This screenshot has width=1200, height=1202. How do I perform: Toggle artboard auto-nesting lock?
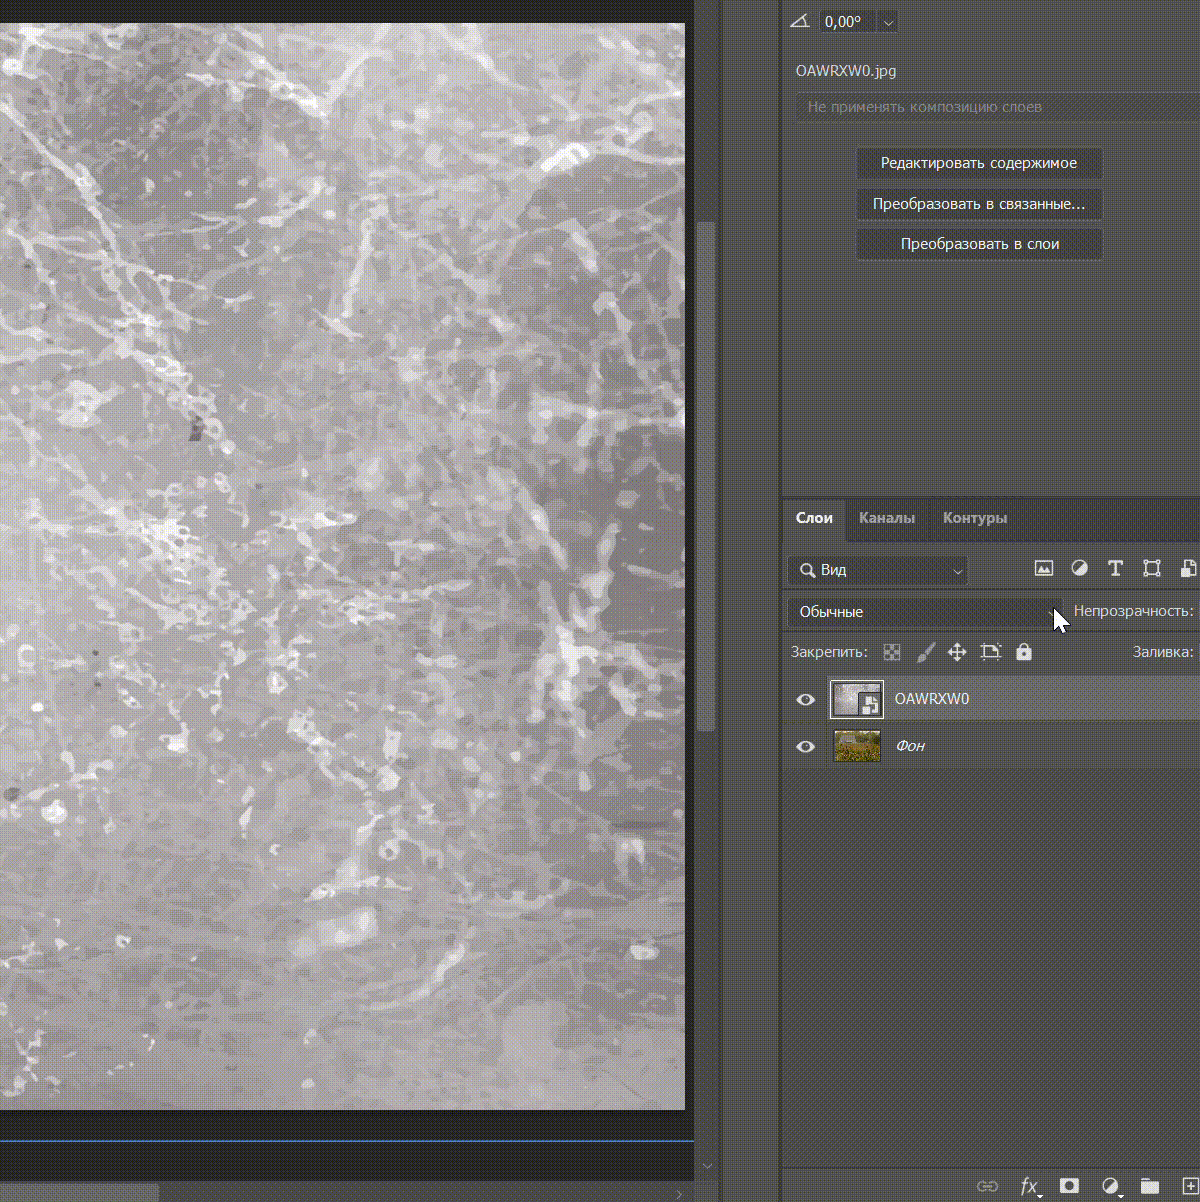point(991,652)
